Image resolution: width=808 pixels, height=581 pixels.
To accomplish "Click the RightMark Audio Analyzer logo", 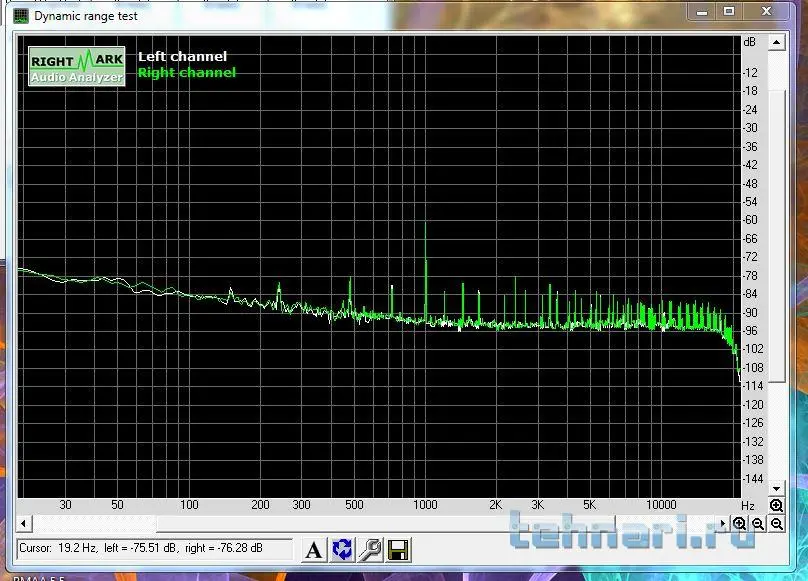I will coord(77,66).
